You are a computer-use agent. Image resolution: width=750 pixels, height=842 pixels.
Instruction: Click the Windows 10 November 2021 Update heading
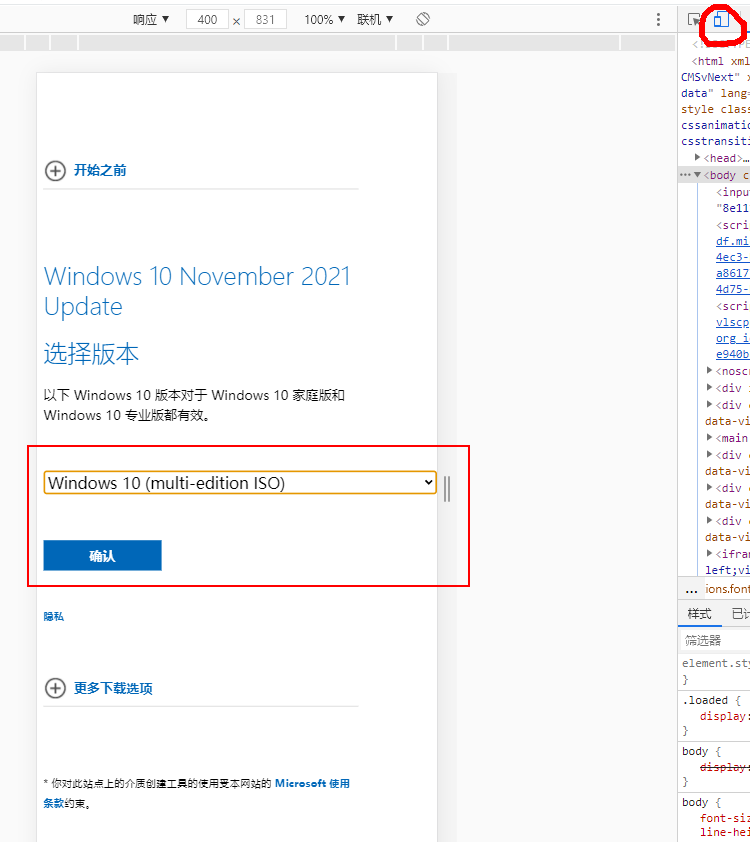tap(197, 291)
